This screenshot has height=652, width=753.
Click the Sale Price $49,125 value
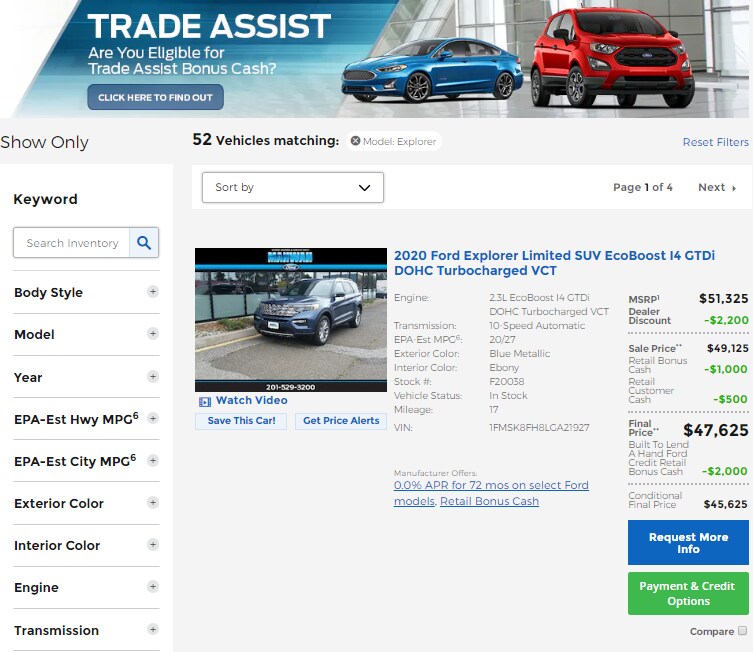click(727, 348)
